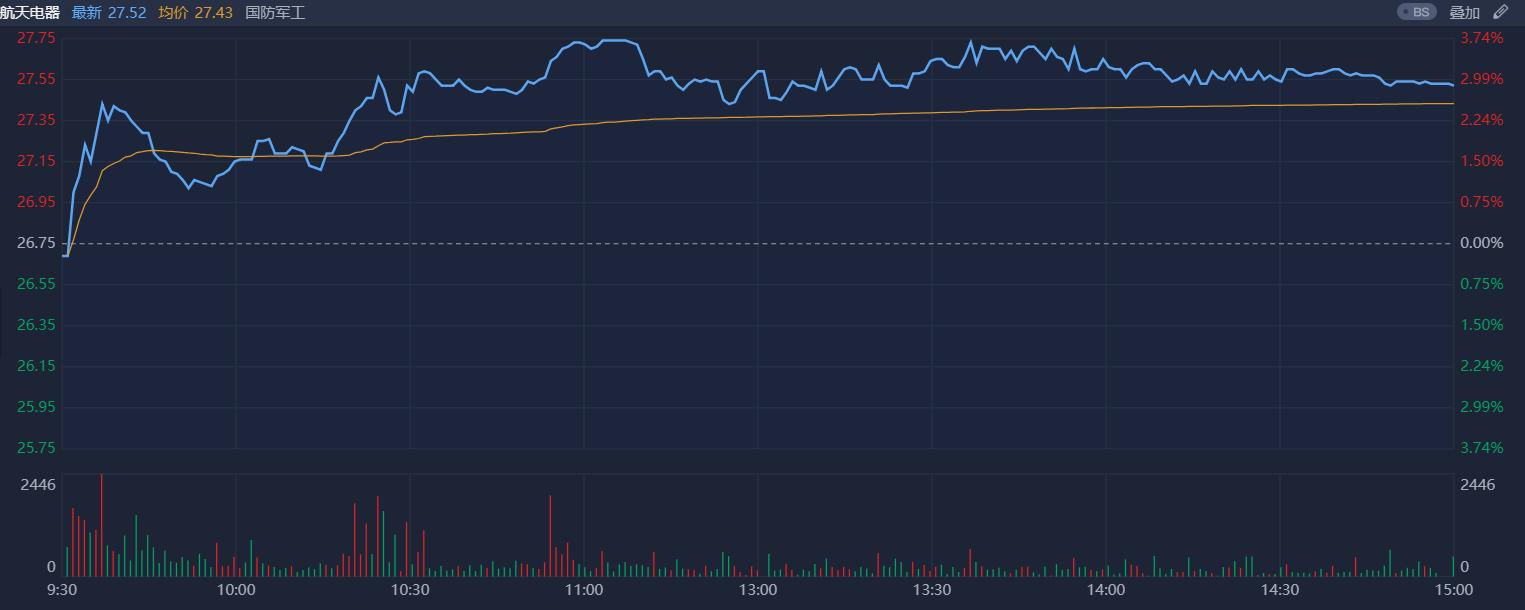
Task: Click the red 2.99% percentage axis label
Action: point(1481,79)
